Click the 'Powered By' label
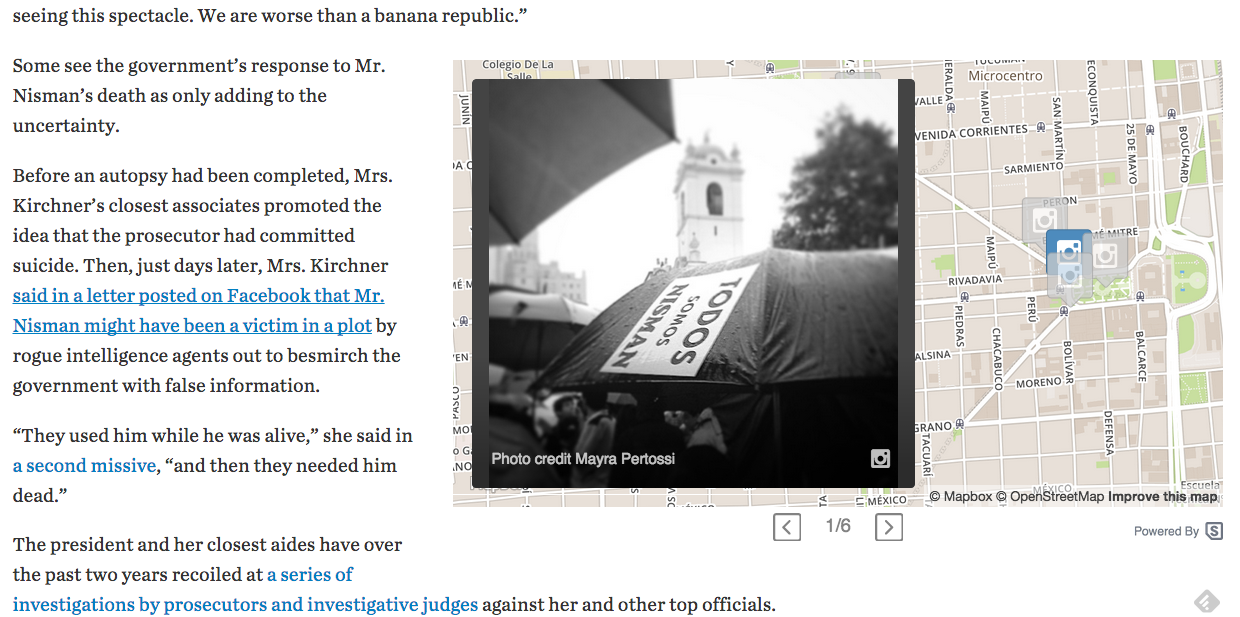The image size is (1240, 617). 1166,532
